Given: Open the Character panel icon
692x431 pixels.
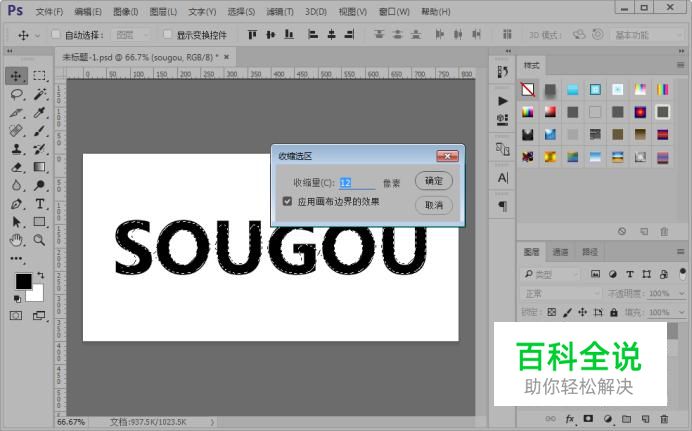Looking at the screenshot, I should pyautogui.click(x=503, y=178).
